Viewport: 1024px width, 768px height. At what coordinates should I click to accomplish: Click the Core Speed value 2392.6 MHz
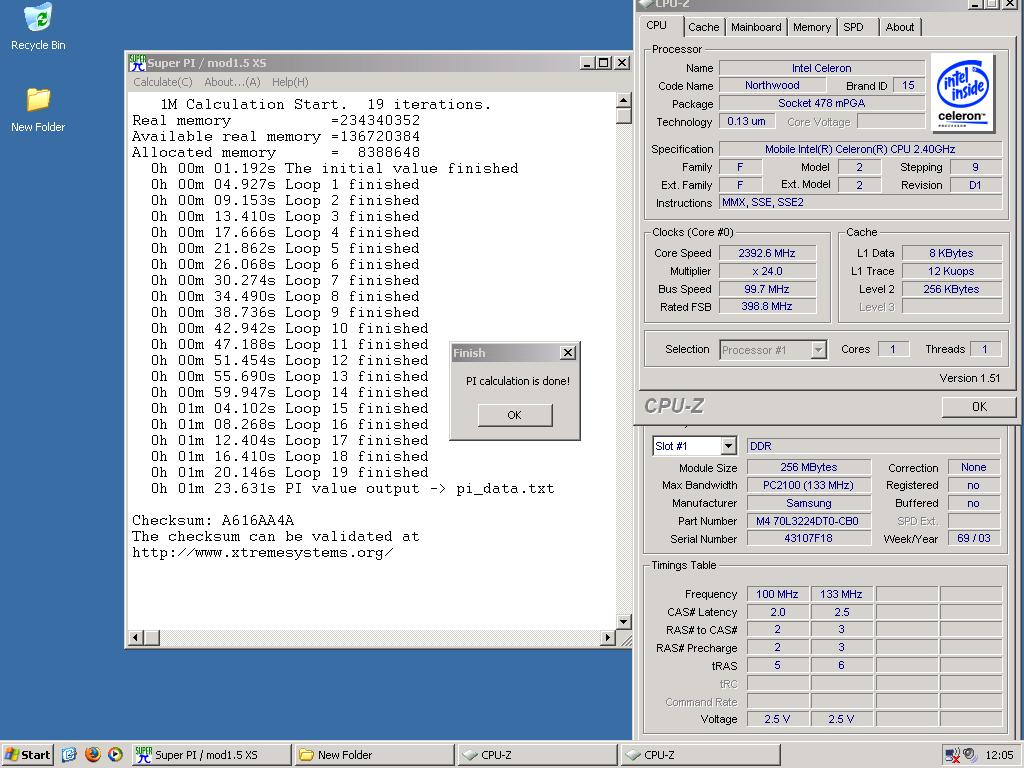pos(767,253)
